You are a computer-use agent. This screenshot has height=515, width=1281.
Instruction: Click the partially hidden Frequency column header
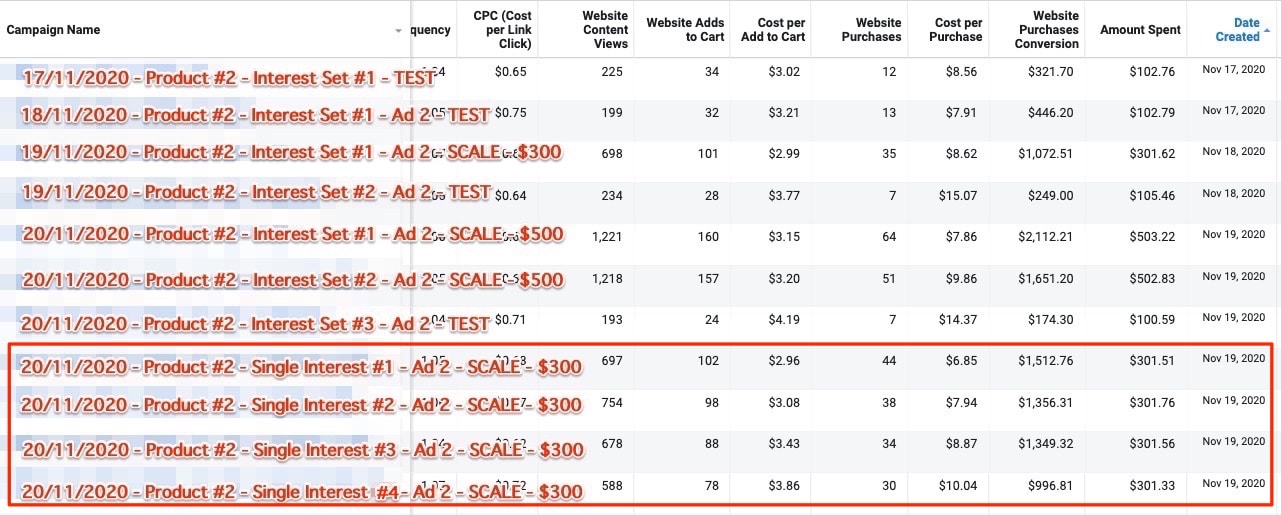click(x=431, y=30)
